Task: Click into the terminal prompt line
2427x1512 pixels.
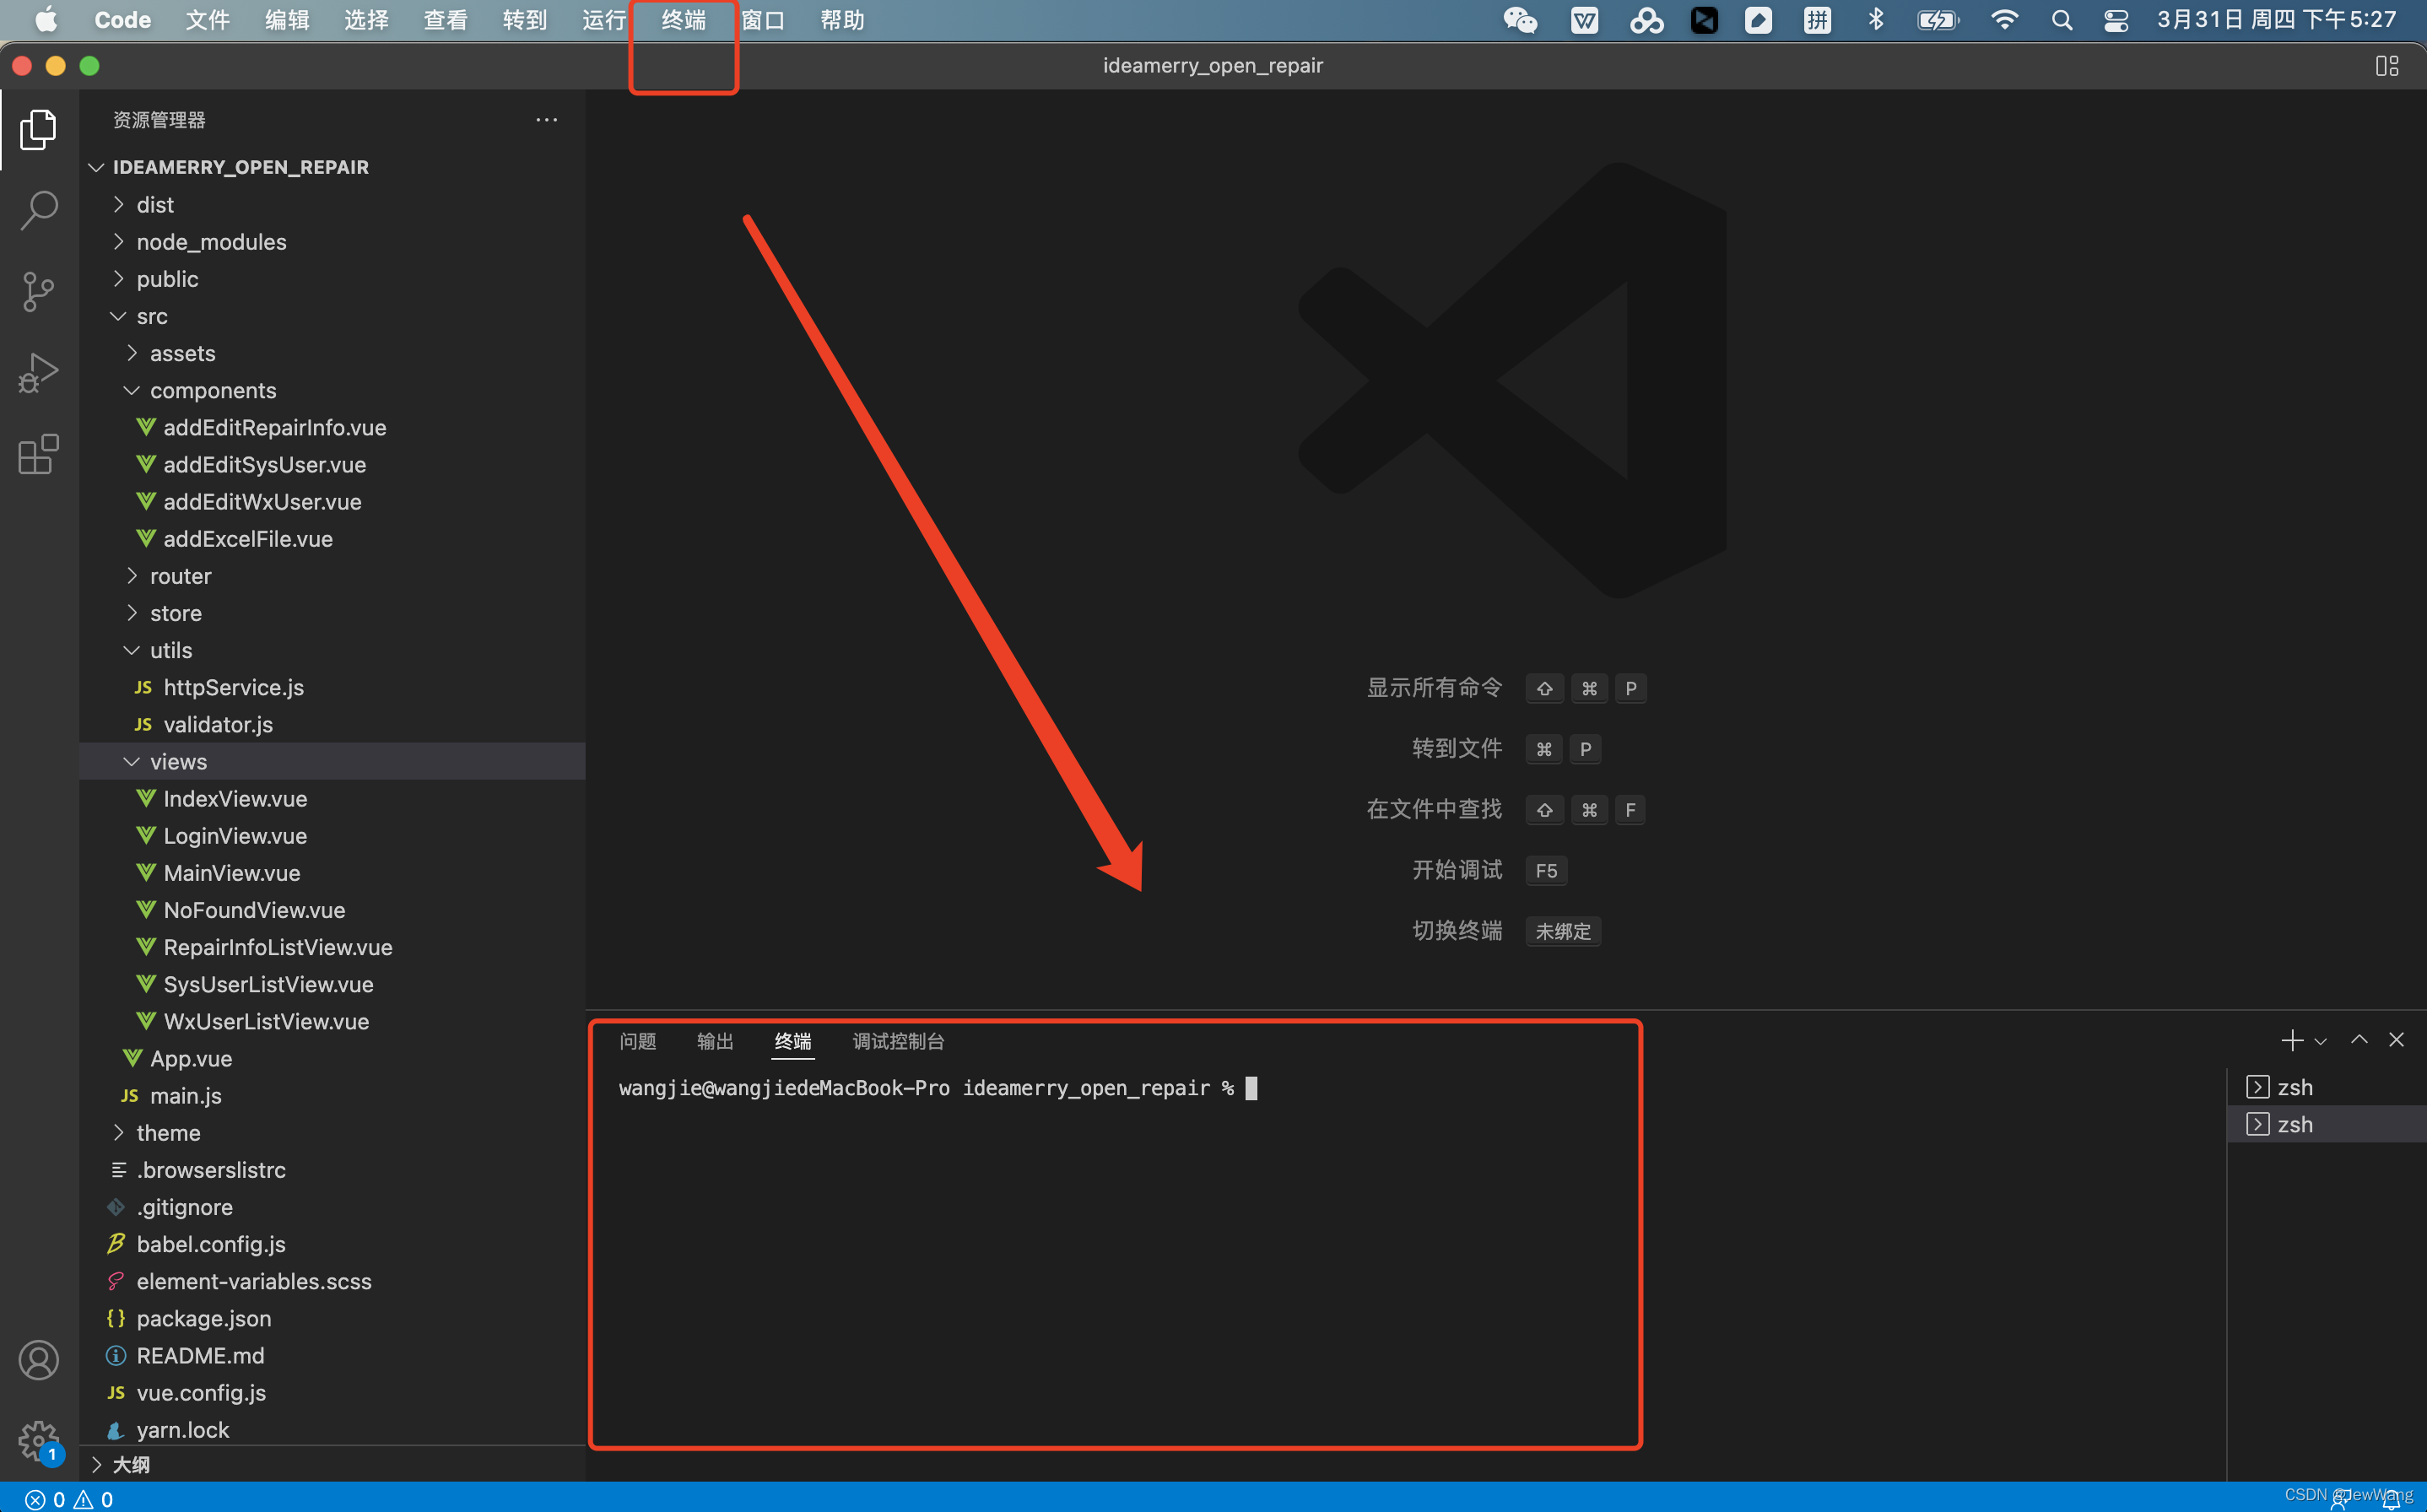Action: [x=938, y=1088]
